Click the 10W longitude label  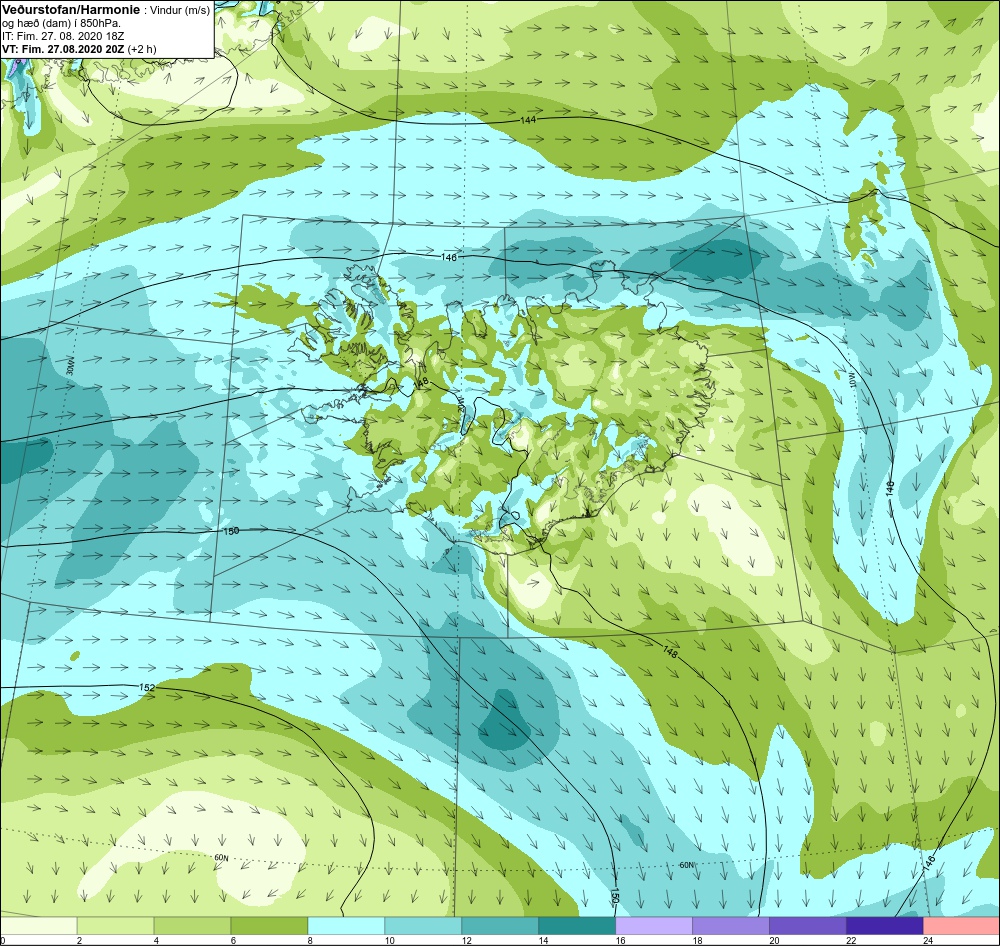(851, 379)
